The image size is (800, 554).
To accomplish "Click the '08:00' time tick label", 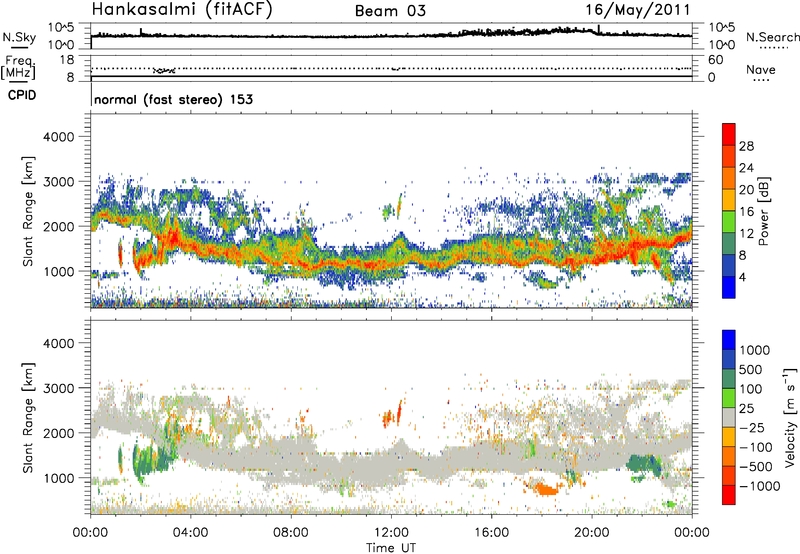I will 291,533.
